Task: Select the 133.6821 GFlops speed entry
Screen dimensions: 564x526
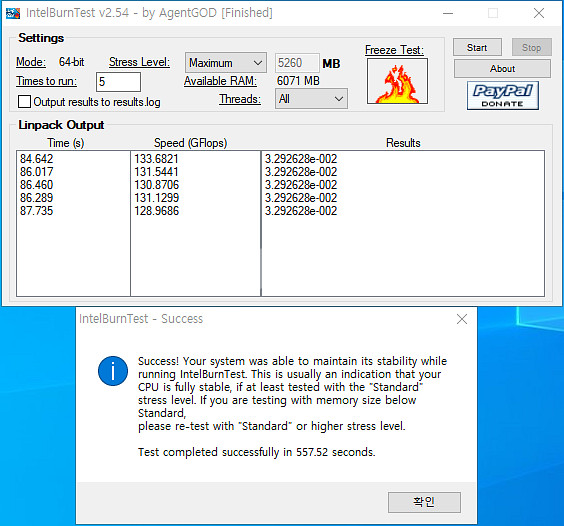Action: (156, 159)
